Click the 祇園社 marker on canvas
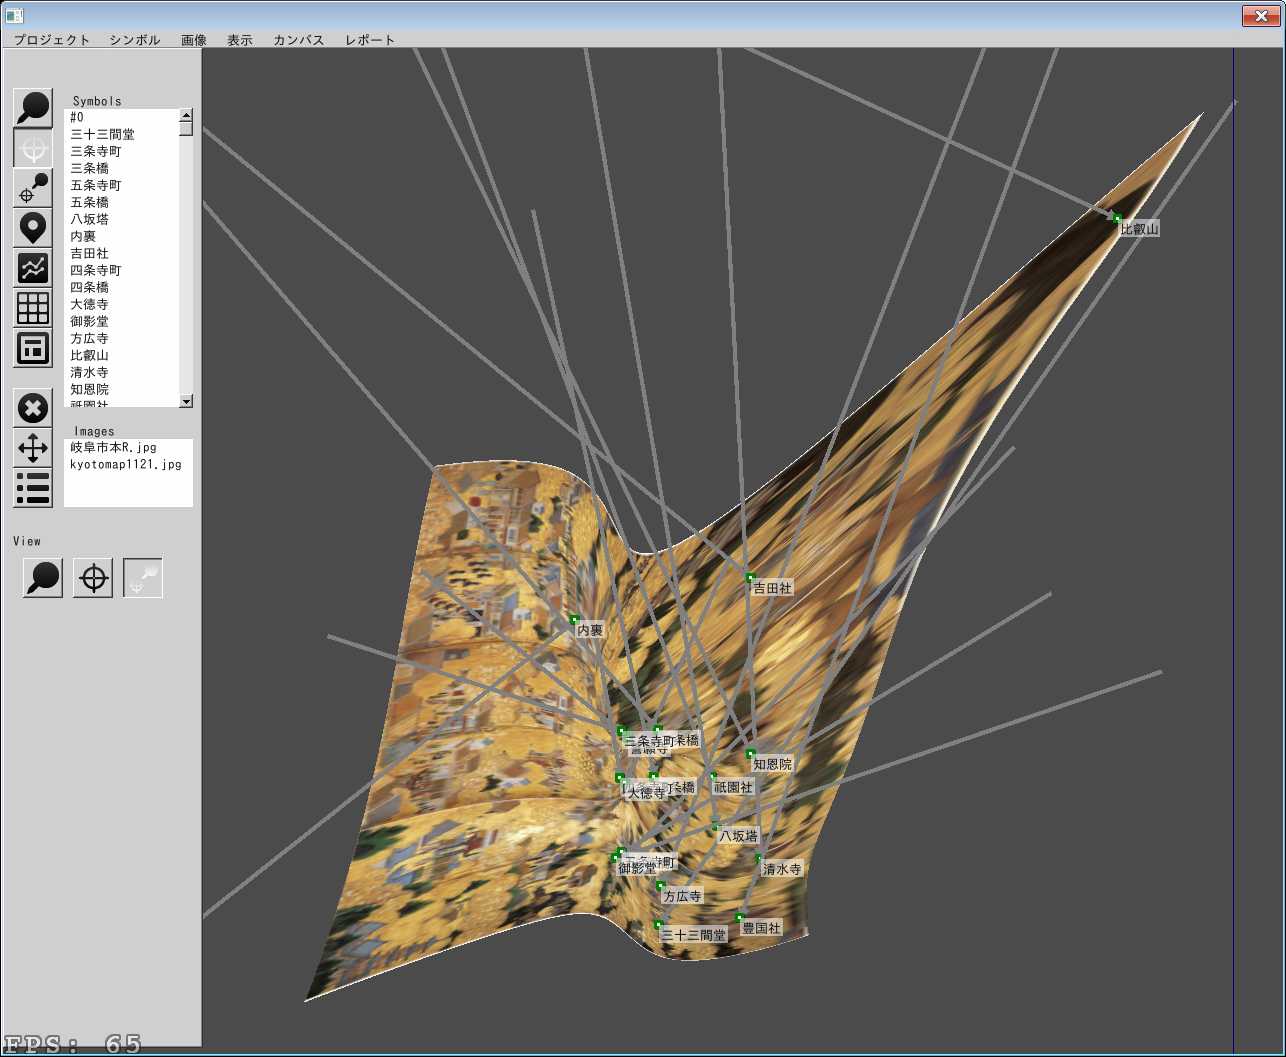The image size is (1286, 1057). click(713, 776)
